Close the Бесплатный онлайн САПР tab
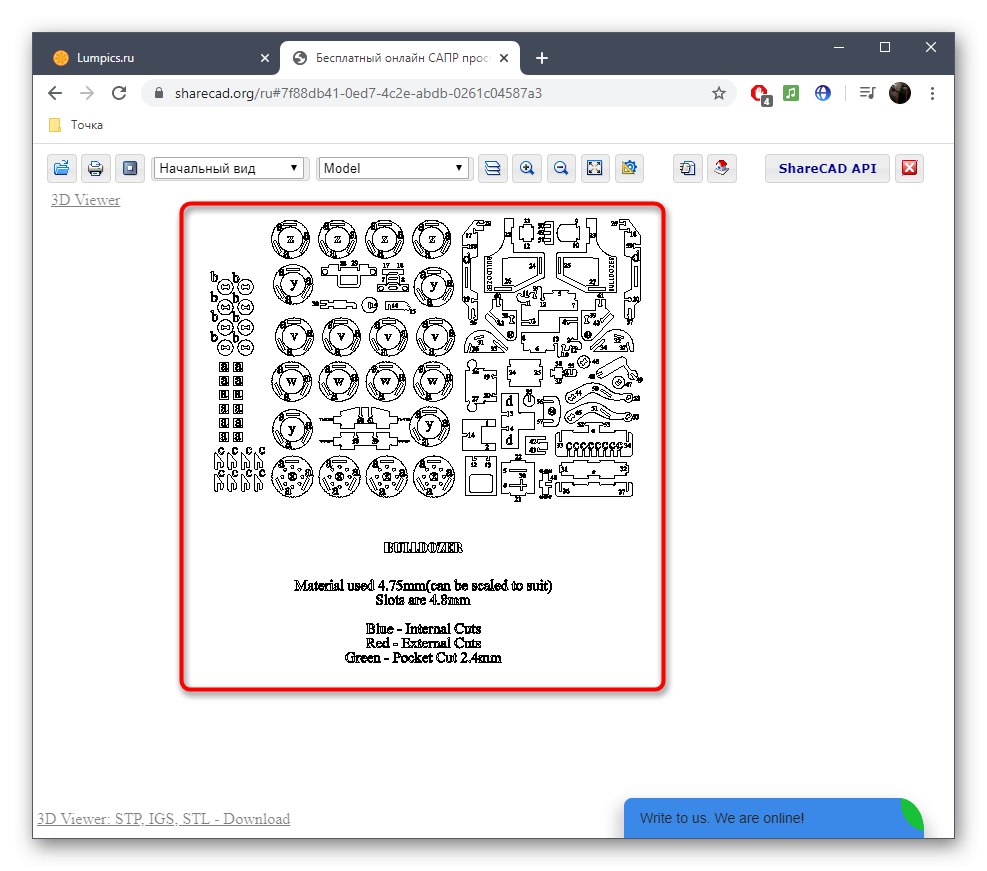 pos(504,58)
